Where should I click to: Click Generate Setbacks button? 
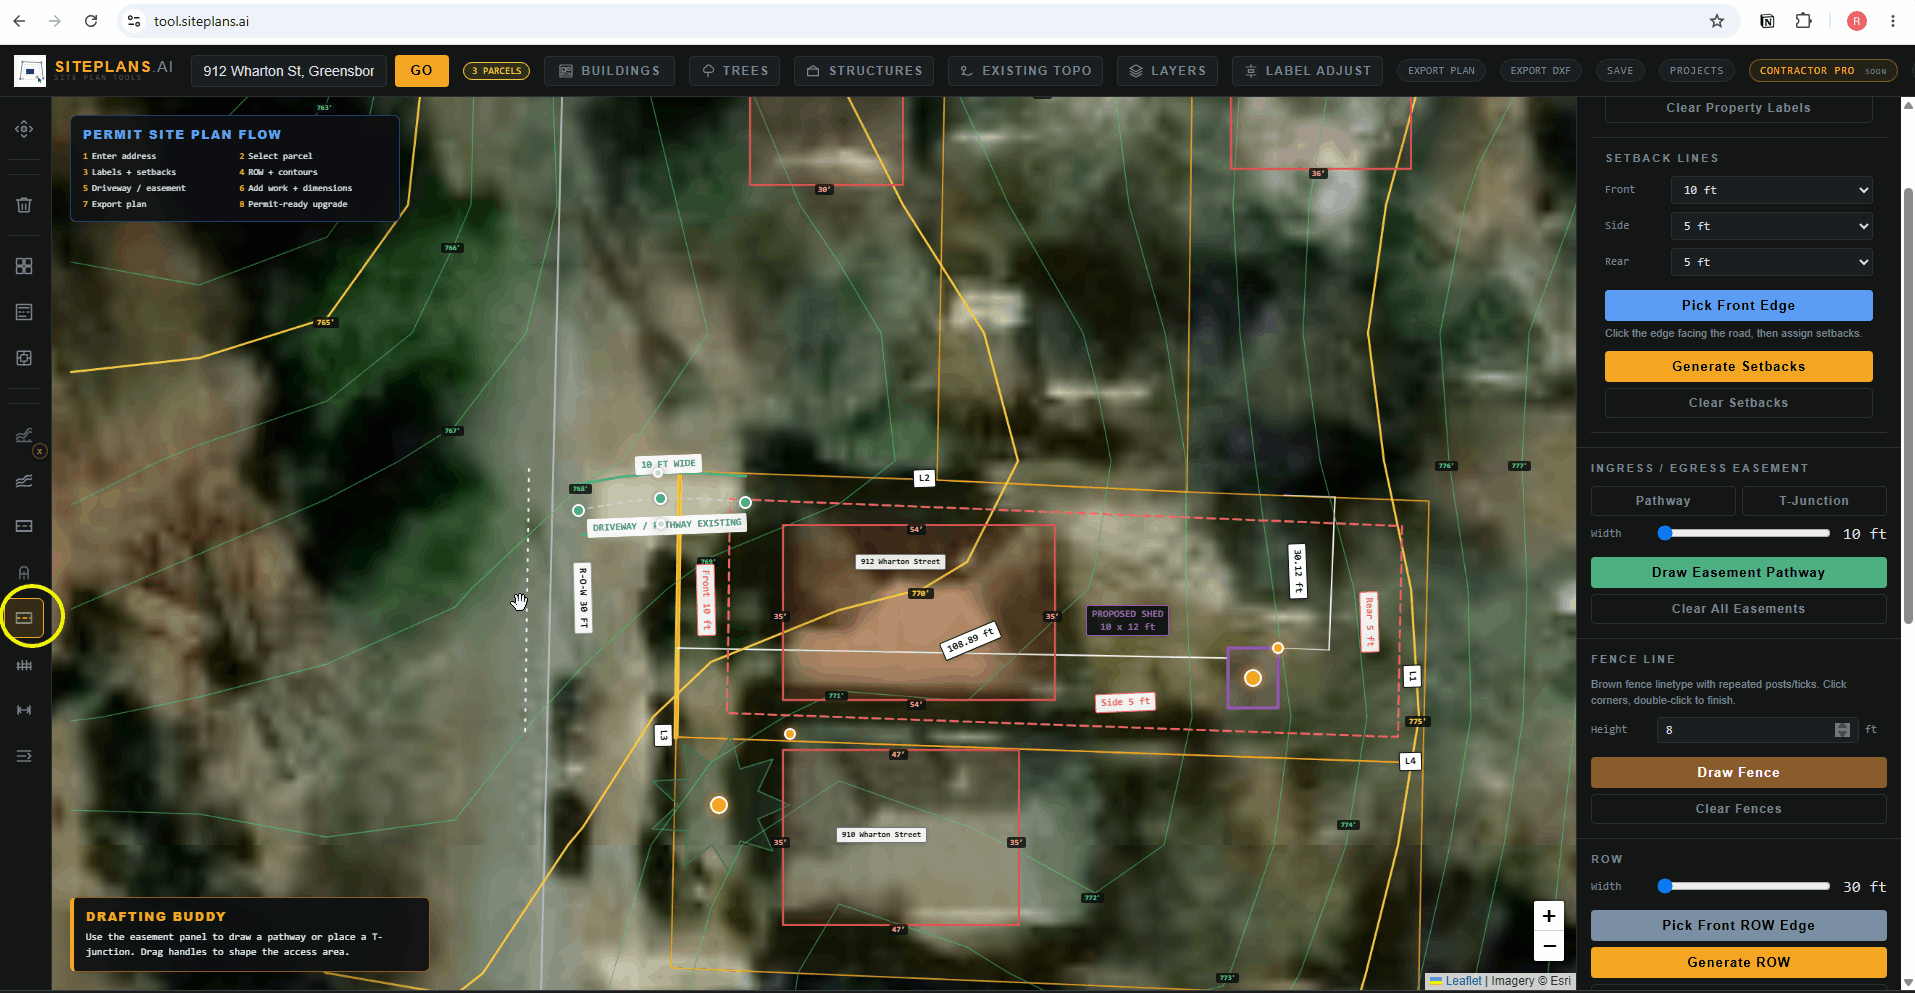click(1738, 366)
